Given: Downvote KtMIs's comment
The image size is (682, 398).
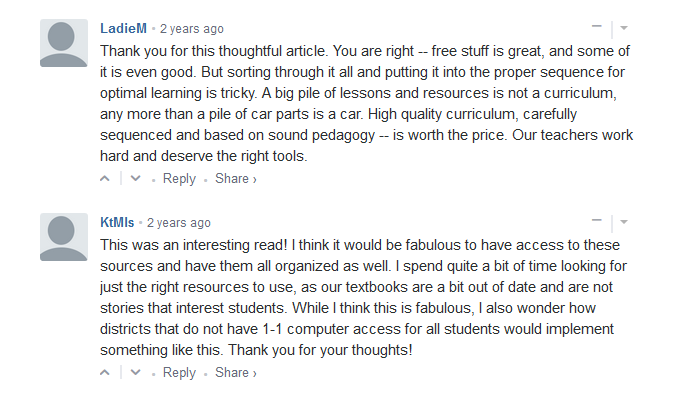Looking at the screenshot, I should click(136, 372).
